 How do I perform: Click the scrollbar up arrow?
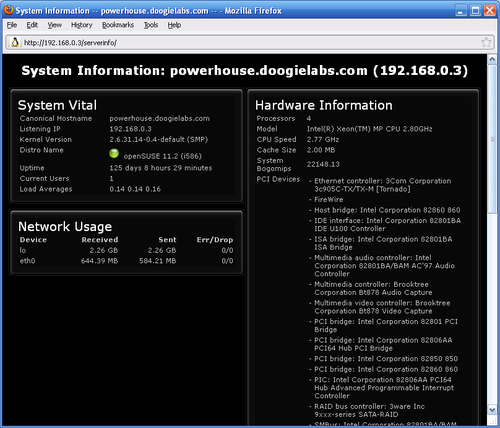coord(492,60)
